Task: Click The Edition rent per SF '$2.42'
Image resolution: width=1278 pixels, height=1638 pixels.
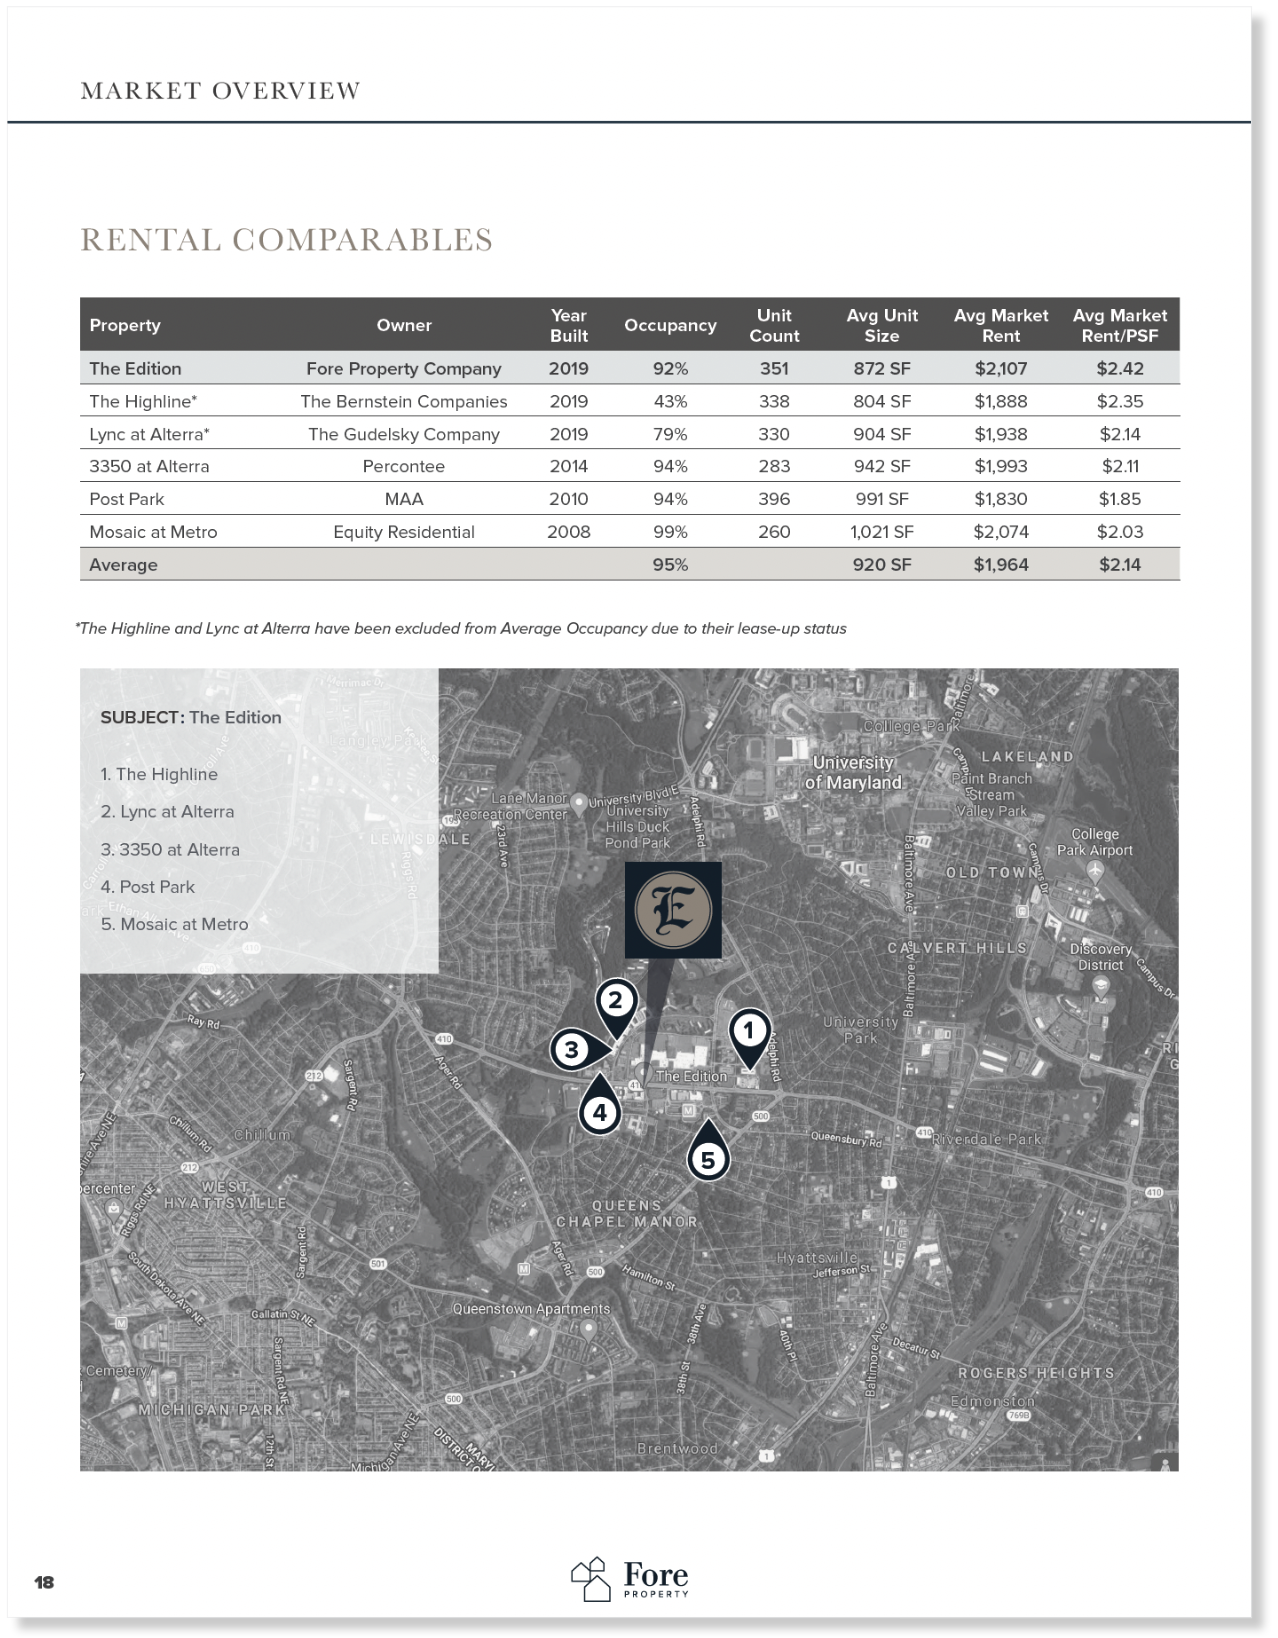Action: point(1120,368)
